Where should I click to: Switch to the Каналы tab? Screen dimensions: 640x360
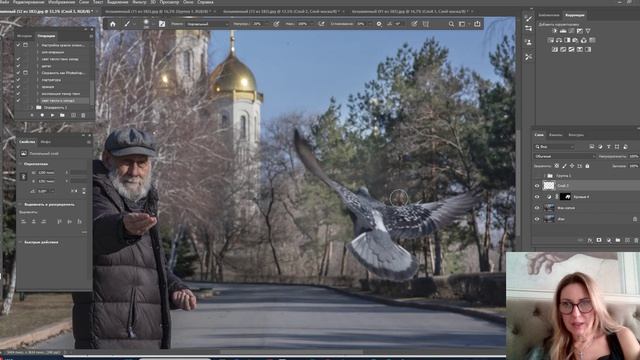(555, 135)
